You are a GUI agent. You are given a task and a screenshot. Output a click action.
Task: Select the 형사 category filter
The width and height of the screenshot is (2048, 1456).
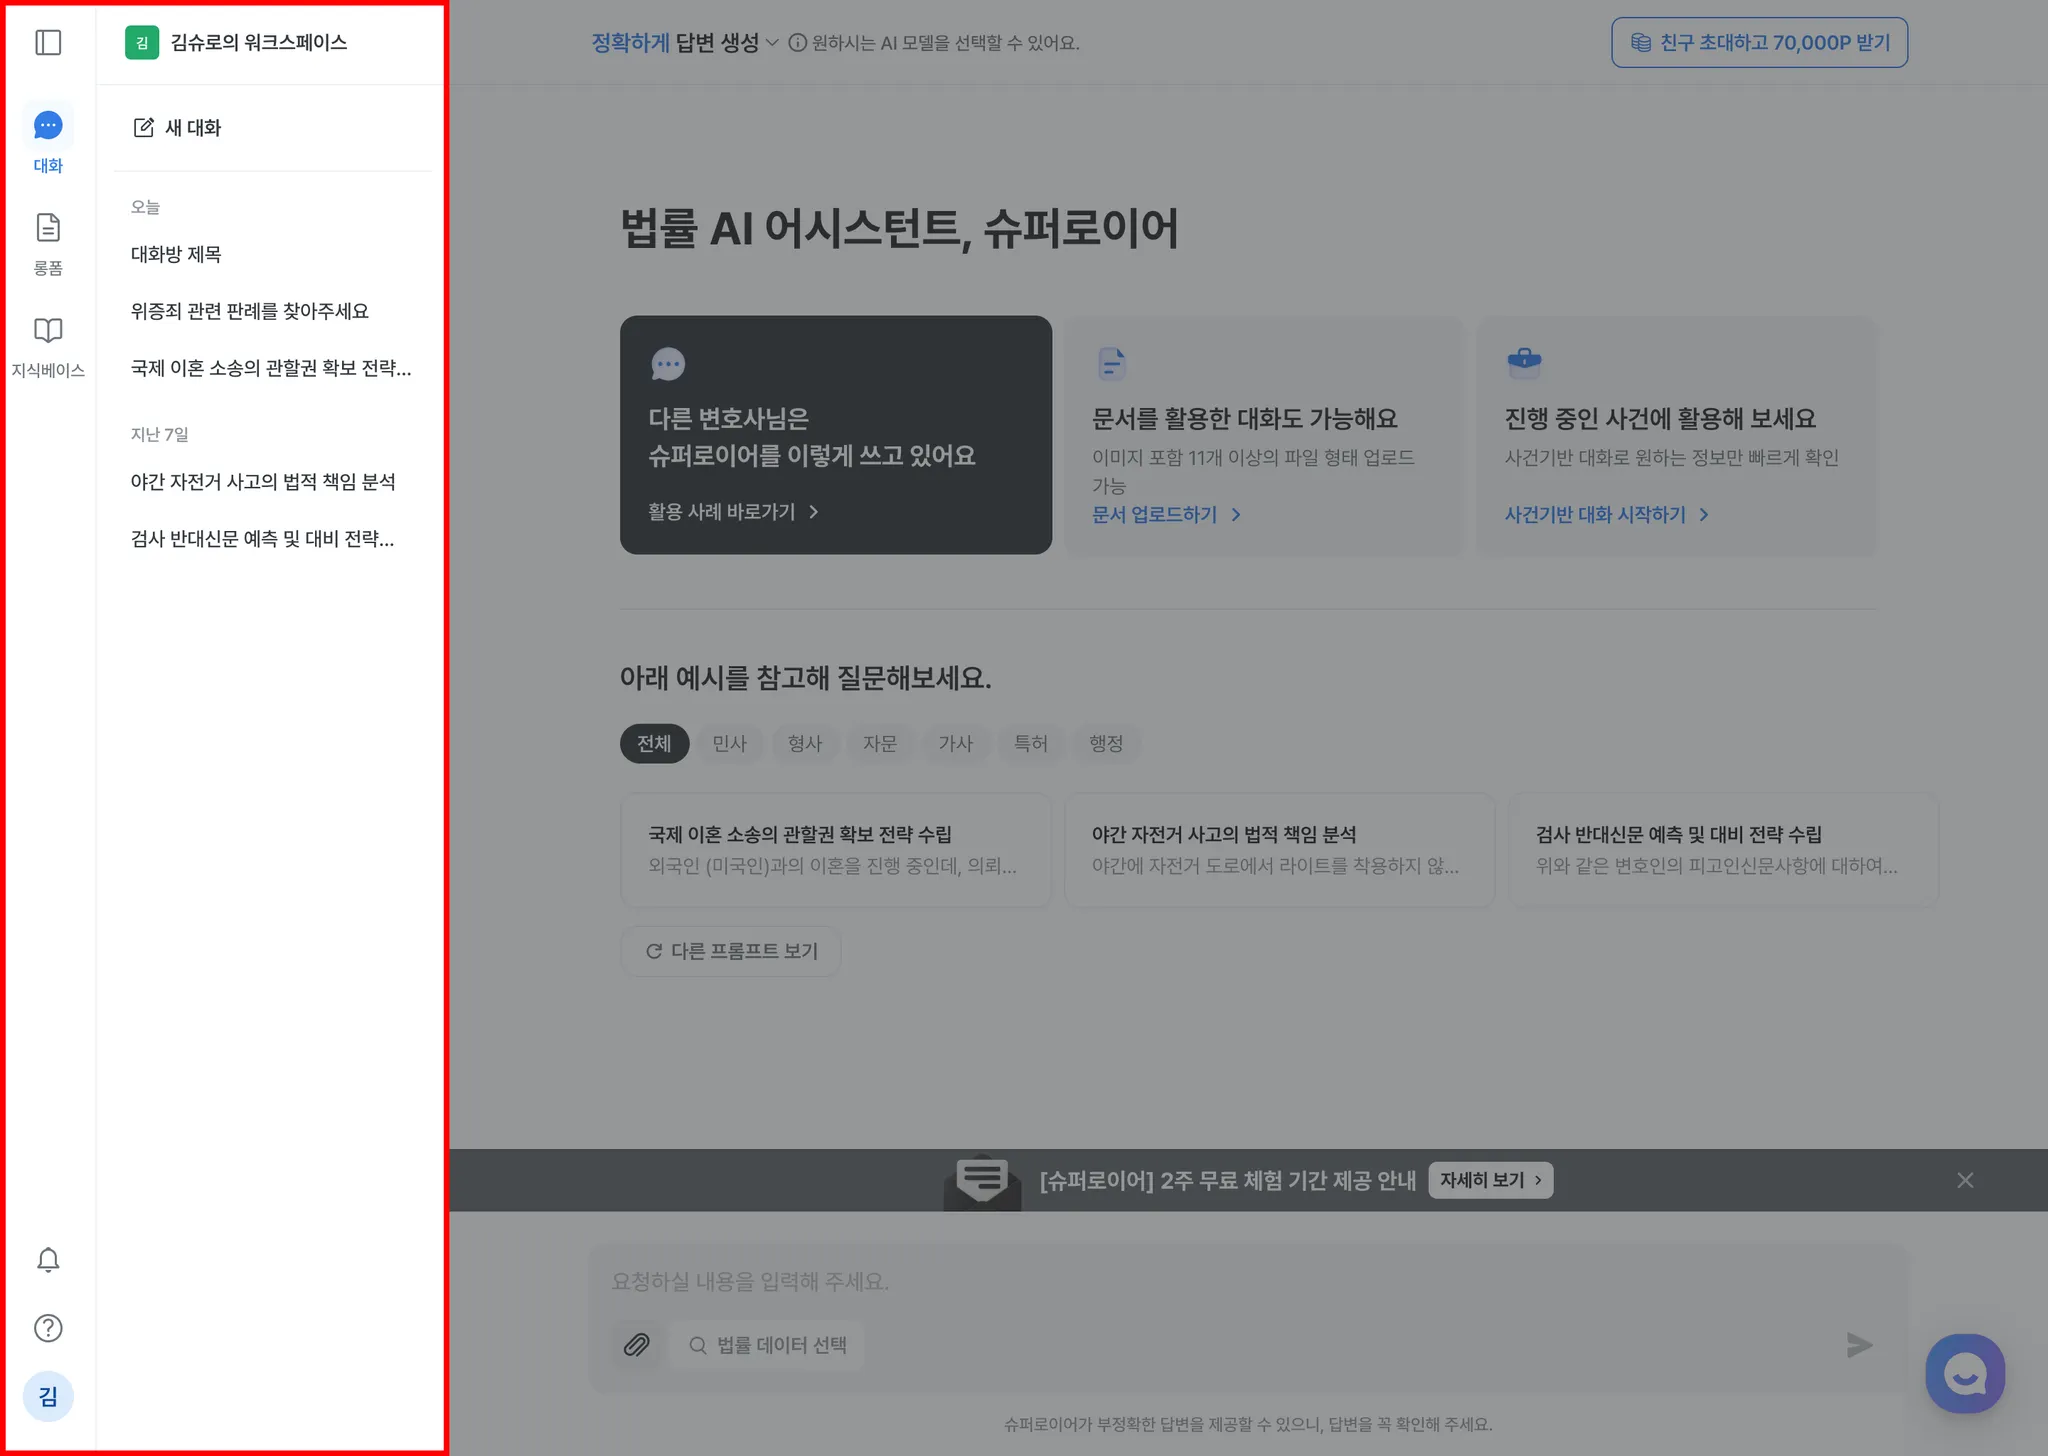coord(804,744)
